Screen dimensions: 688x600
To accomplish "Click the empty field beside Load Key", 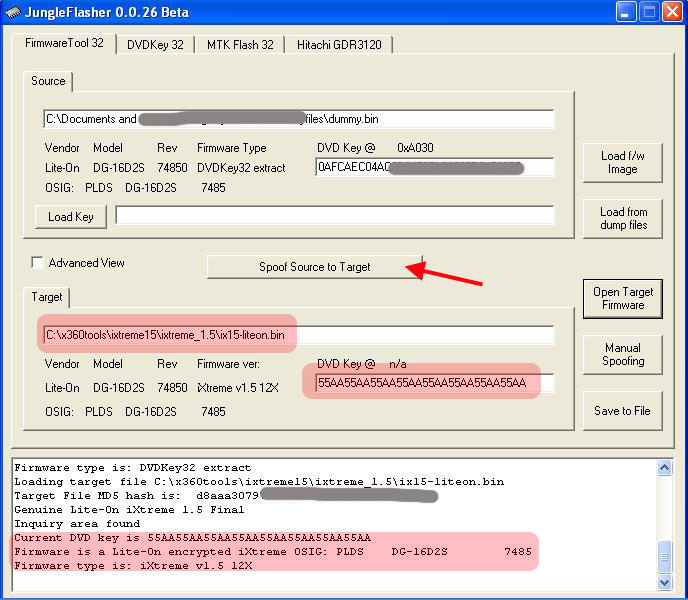I will click(x=335, y=216).
